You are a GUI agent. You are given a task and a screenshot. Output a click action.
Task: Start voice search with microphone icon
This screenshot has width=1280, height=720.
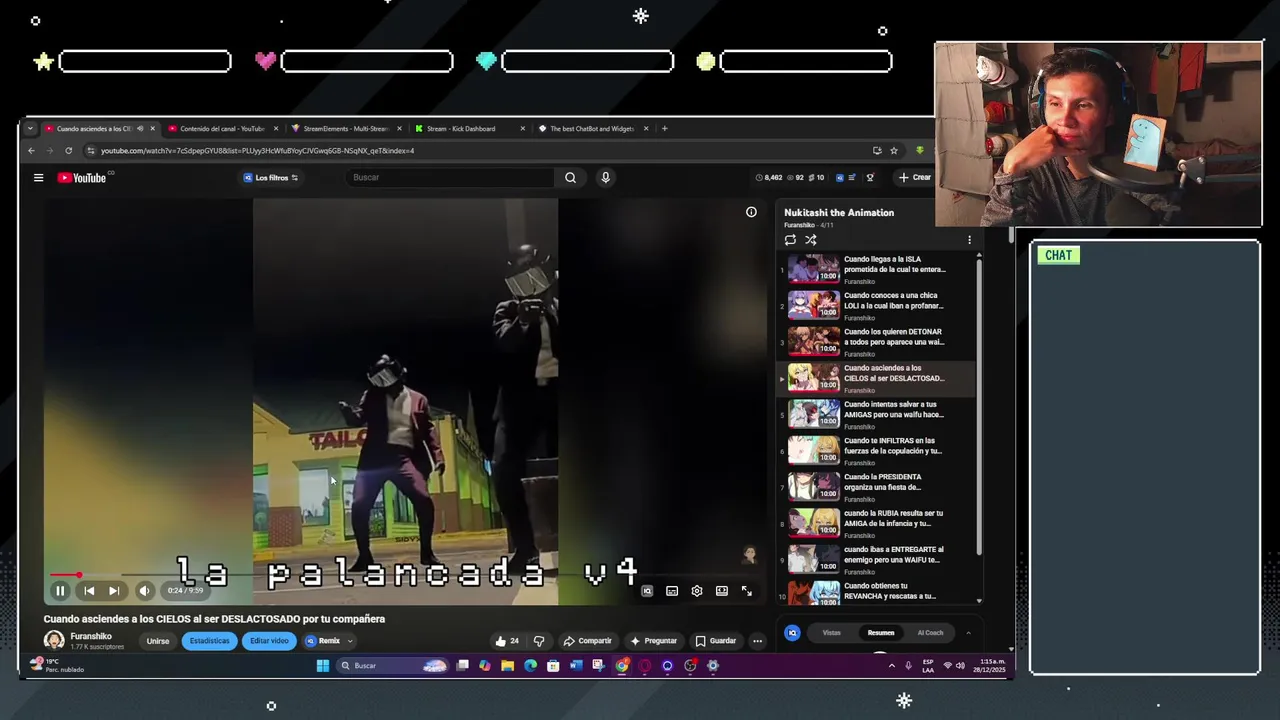pos(605,178)
